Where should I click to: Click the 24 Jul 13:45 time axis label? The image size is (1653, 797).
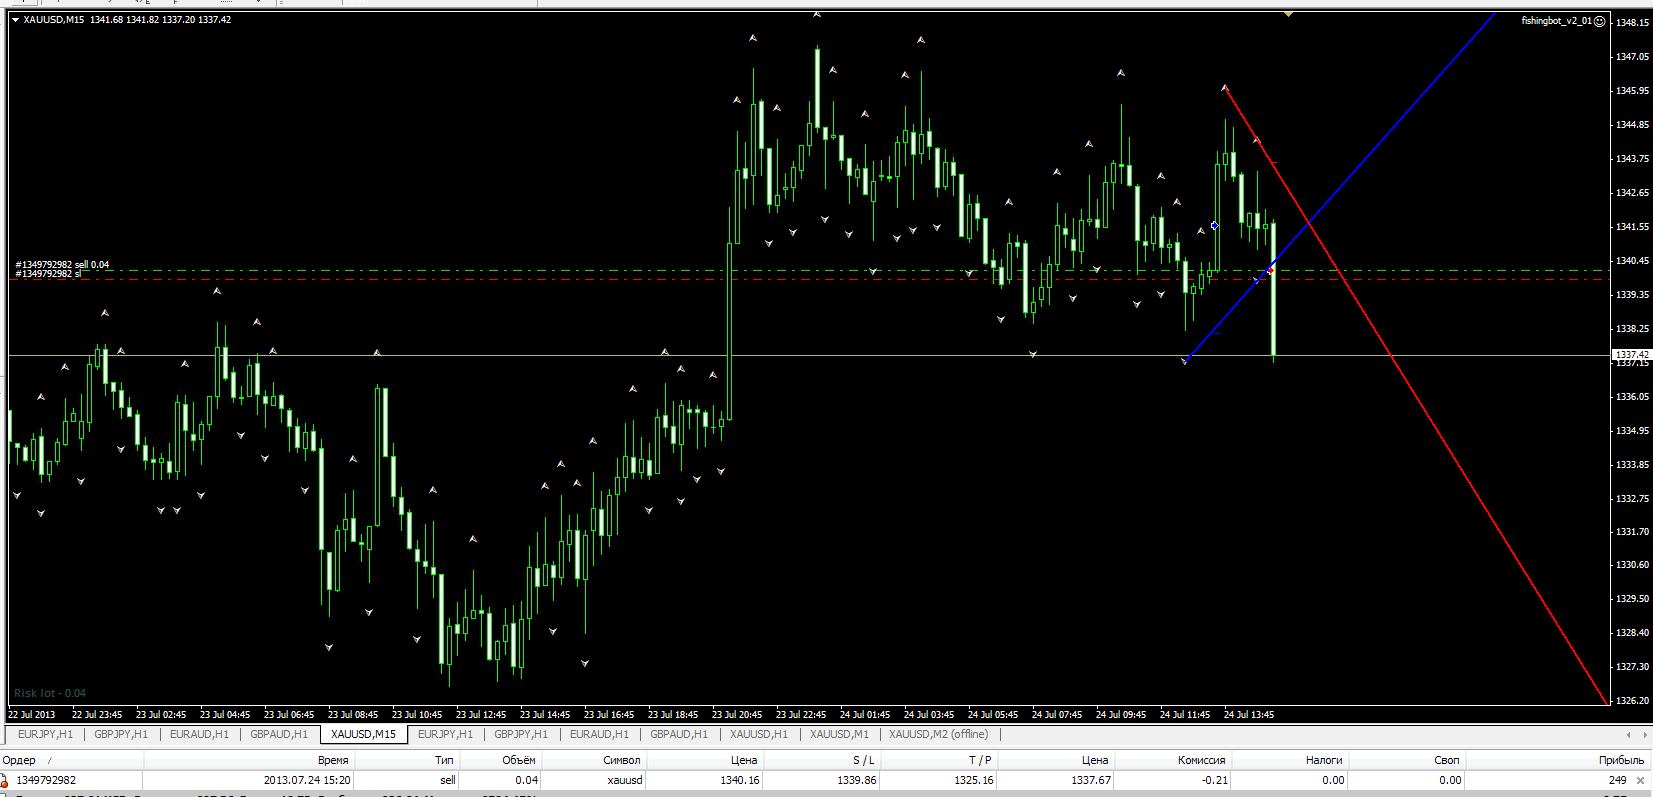point(1249,715)
